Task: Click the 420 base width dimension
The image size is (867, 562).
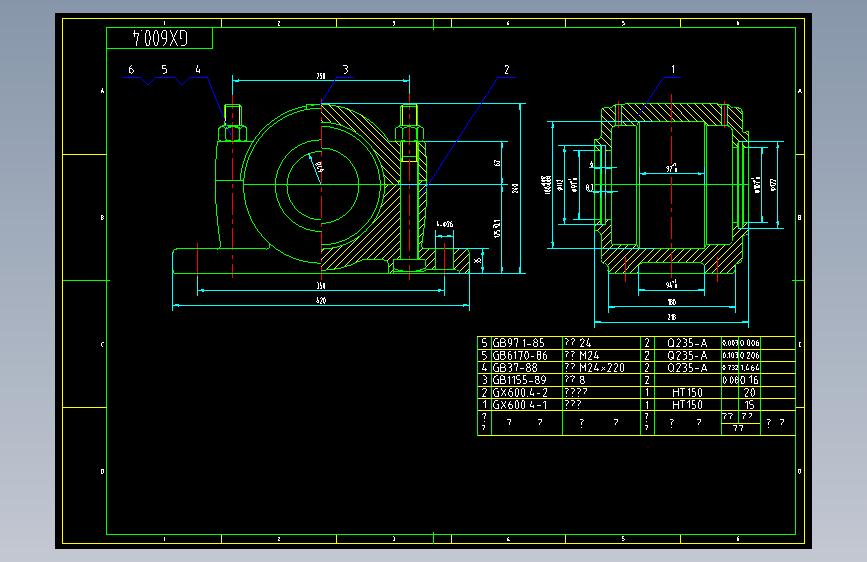Action: coord(321,300)
